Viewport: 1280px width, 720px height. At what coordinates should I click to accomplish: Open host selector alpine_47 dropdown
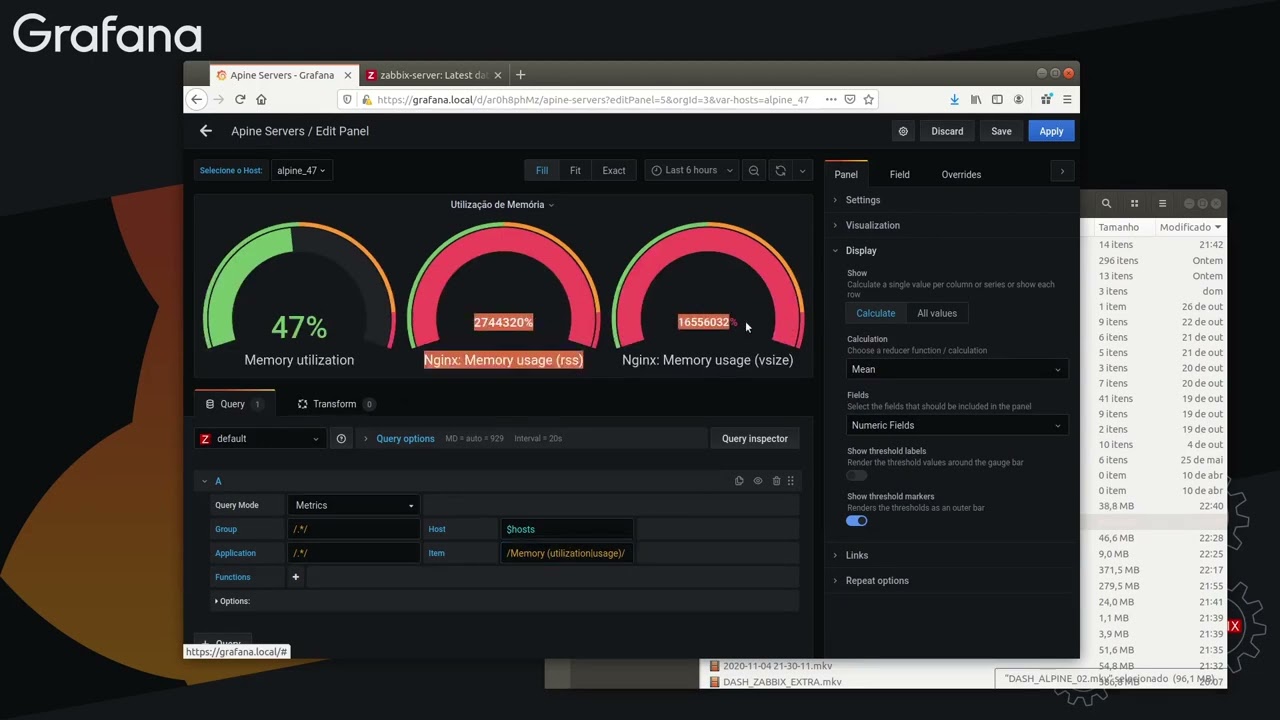301,170
